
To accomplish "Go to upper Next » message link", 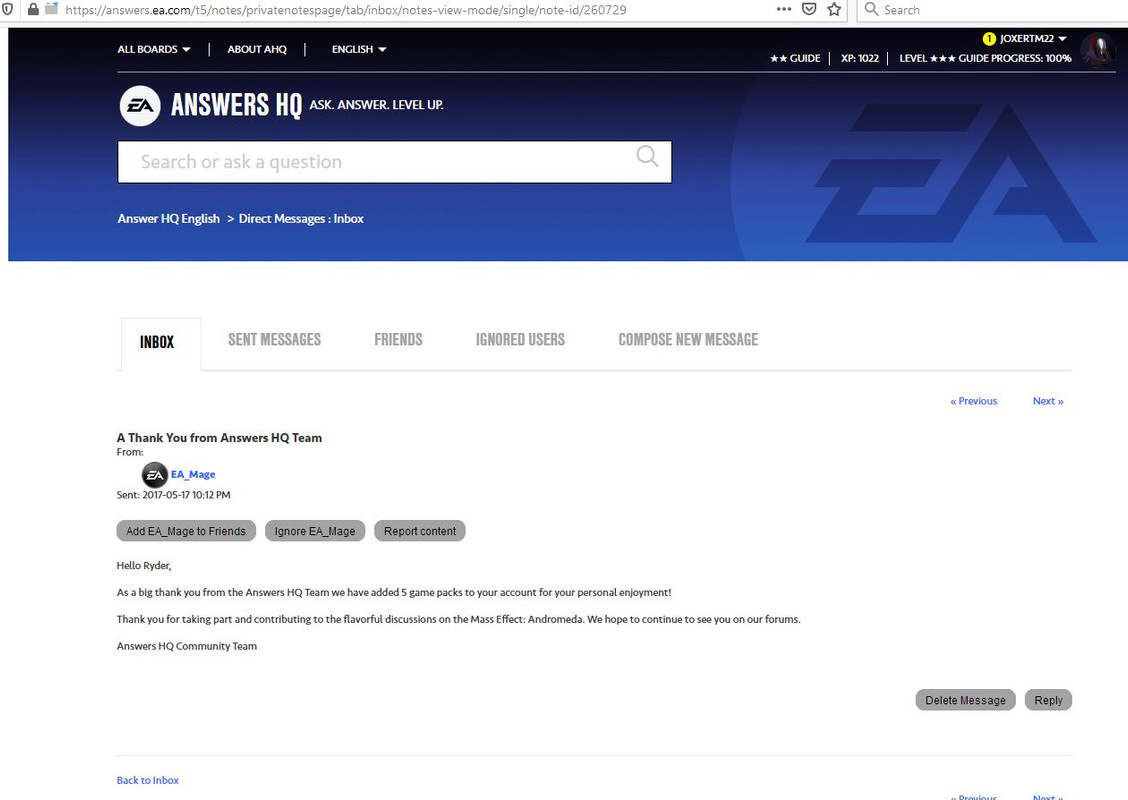I will [x=1048, y=401].
